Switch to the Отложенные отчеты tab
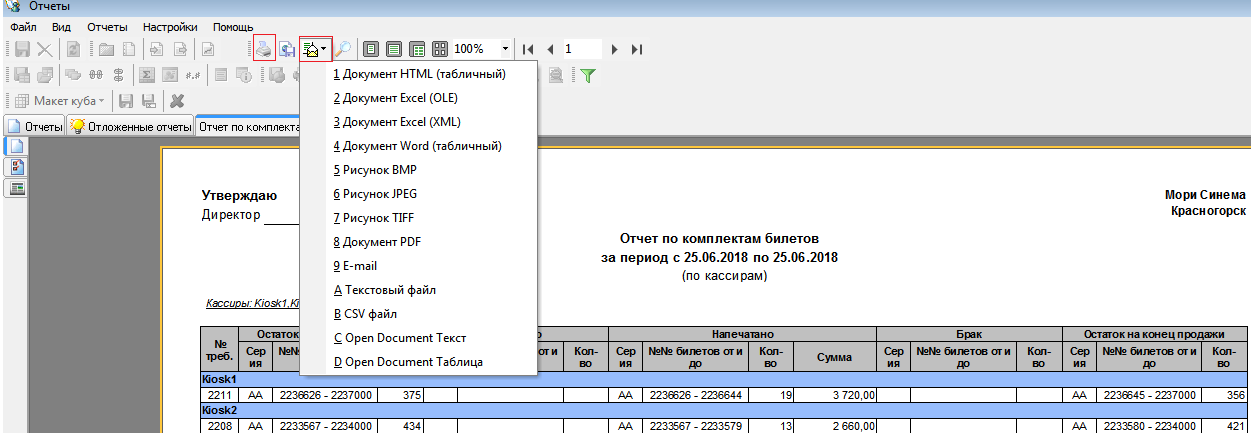1254x436 pixels. click(x=131, y=127)
